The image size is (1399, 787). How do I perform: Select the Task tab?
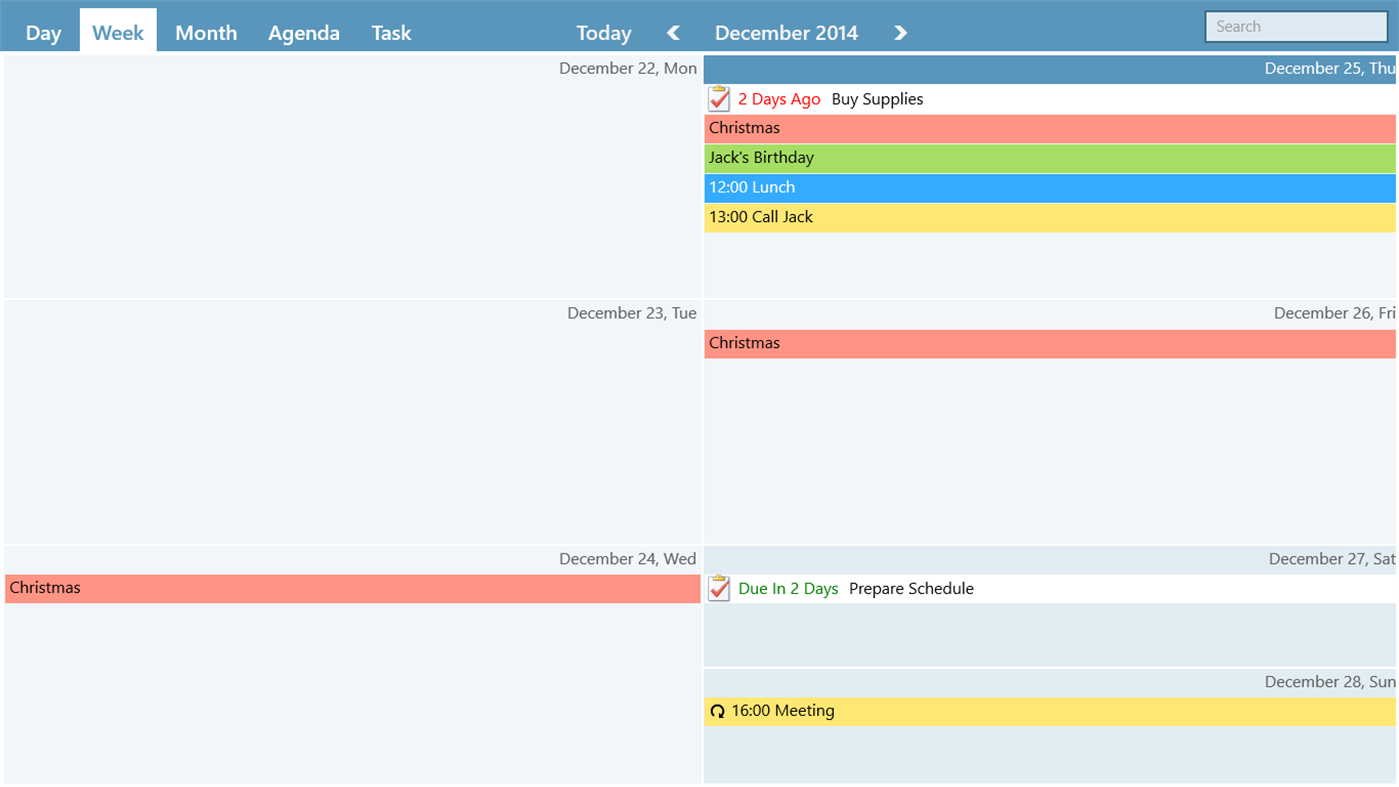pyautogui.click(x=390, y=31)
